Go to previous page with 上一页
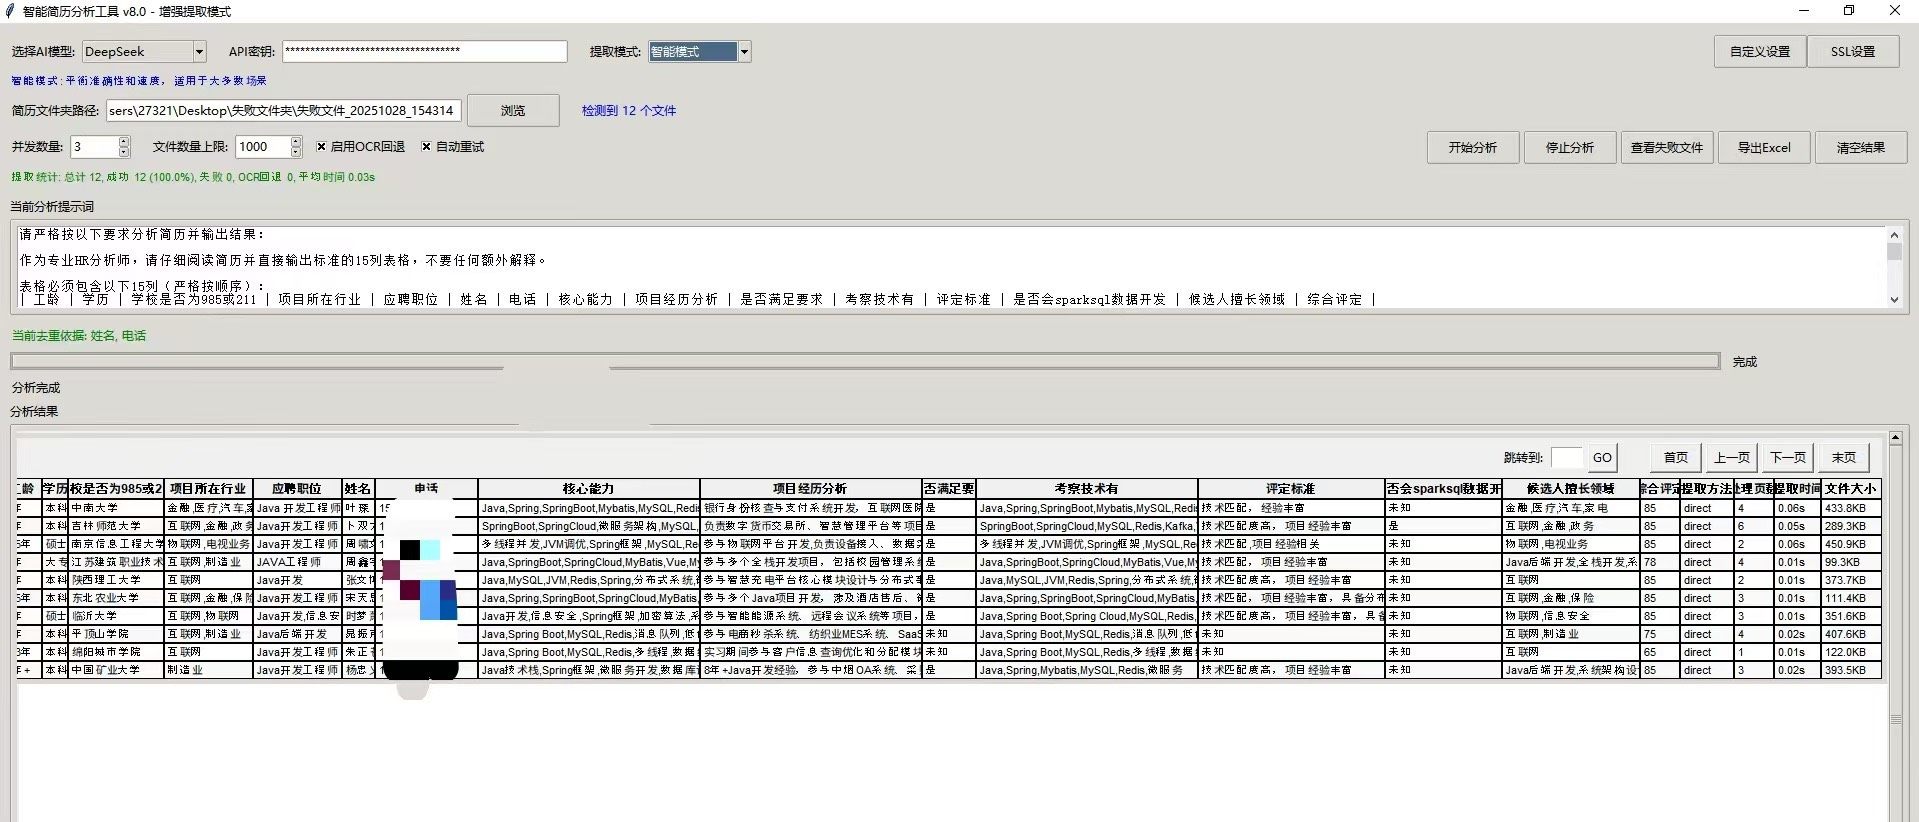1919x822 pixels. 1732,458
